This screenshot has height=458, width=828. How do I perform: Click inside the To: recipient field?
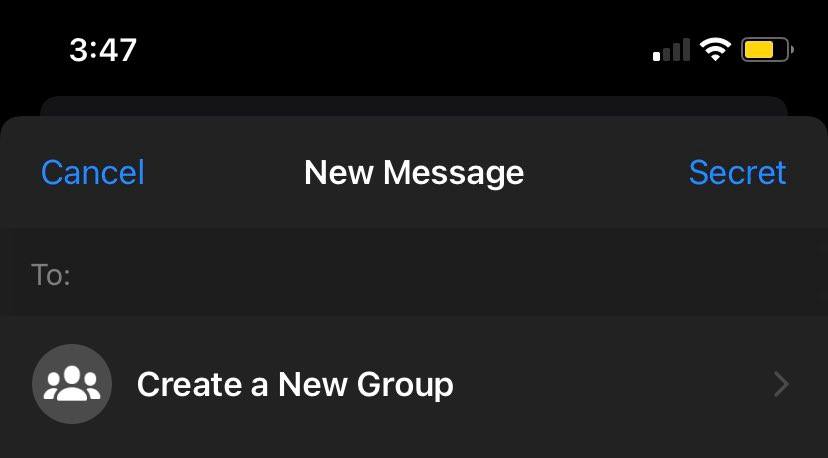[x=414, y=274]
